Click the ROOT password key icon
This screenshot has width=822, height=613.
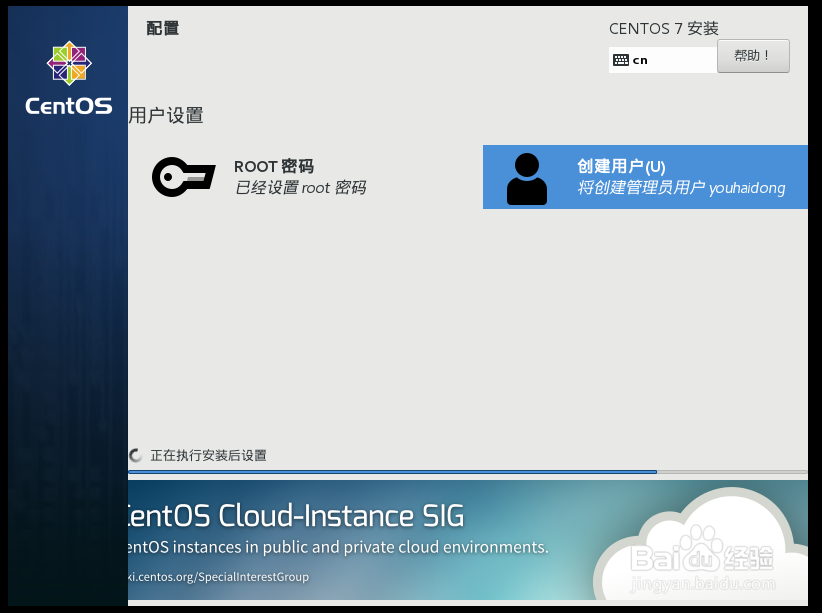pyautogui.click(x=183, y=177)
